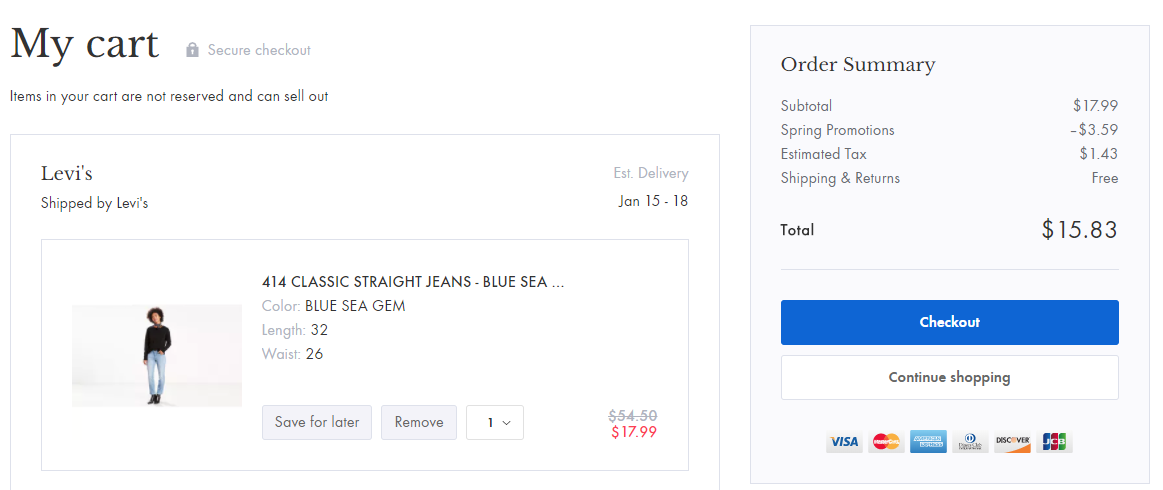This screenshot has width=1163, height=490.
Task: Click the Mastercard payment icon
Action: 886,442
